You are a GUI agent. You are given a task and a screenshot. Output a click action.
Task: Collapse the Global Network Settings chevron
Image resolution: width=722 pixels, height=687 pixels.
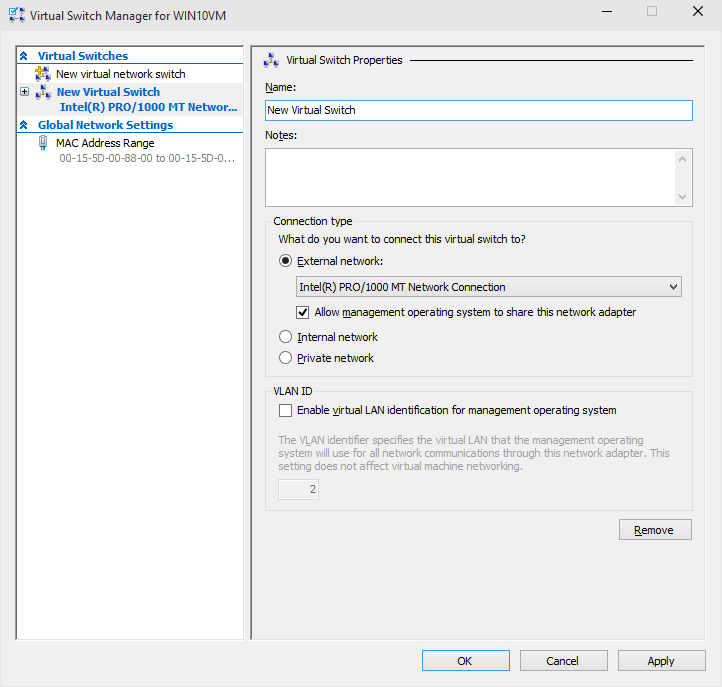[24, 125]
